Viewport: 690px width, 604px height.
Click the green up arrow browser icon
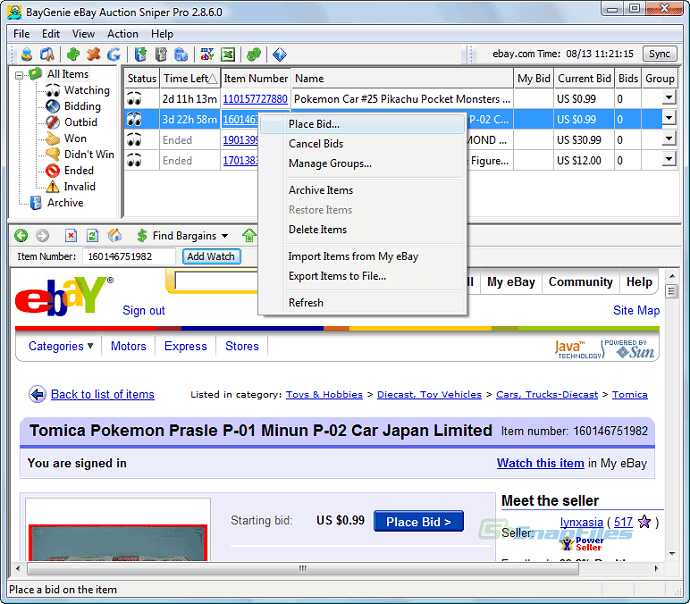click(249, 236)
